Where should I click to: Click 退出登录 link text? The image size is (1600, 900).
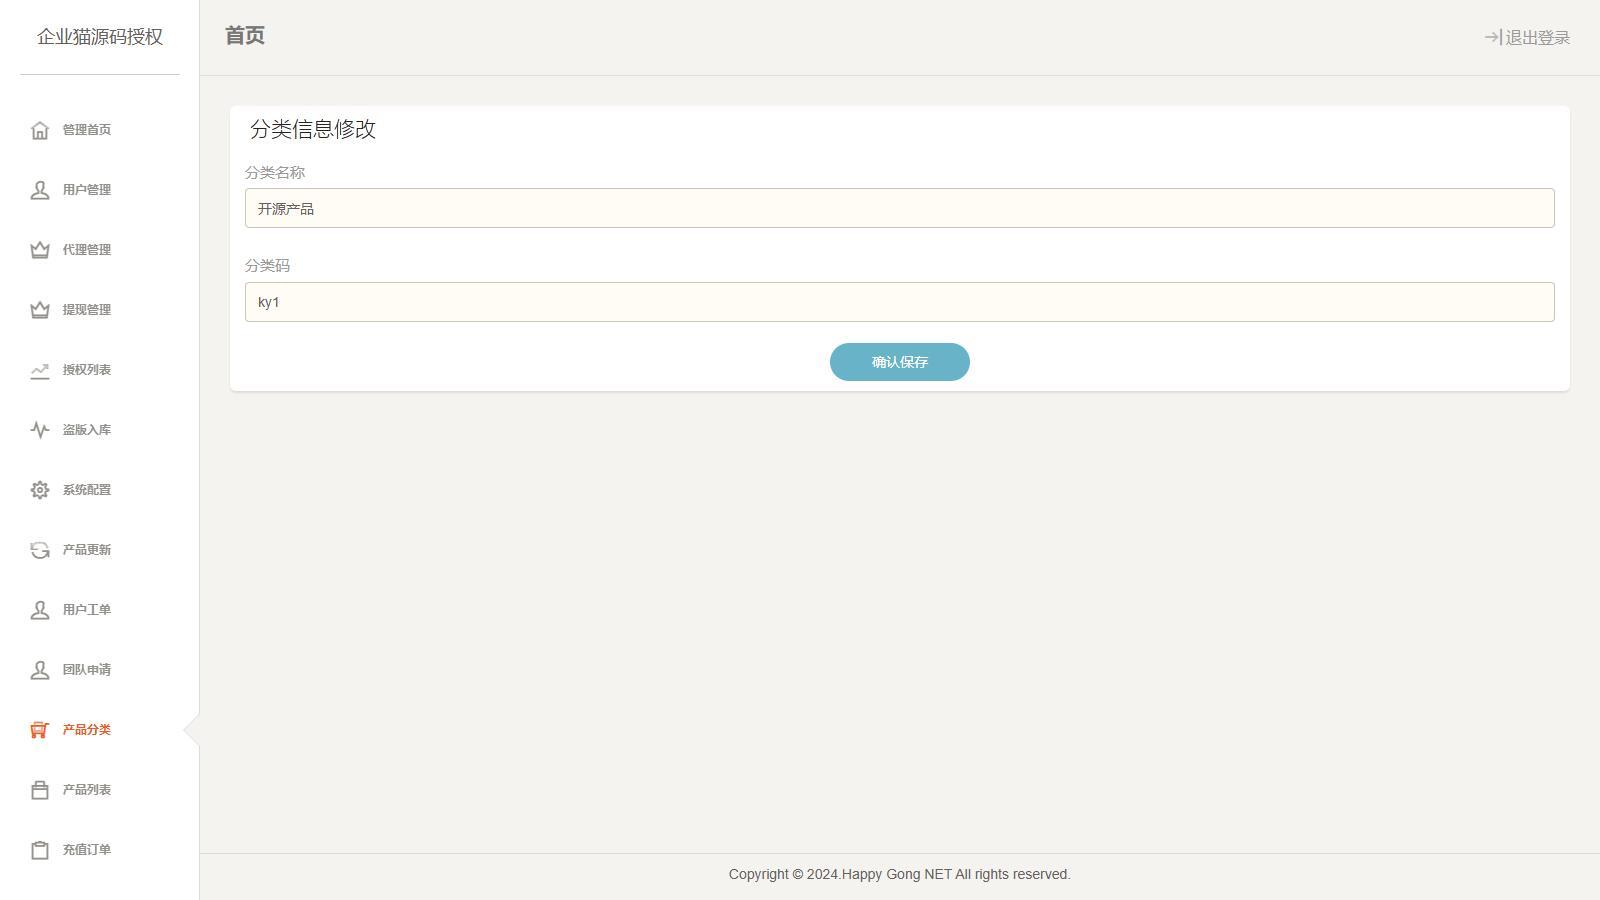tap(1538, 38)
